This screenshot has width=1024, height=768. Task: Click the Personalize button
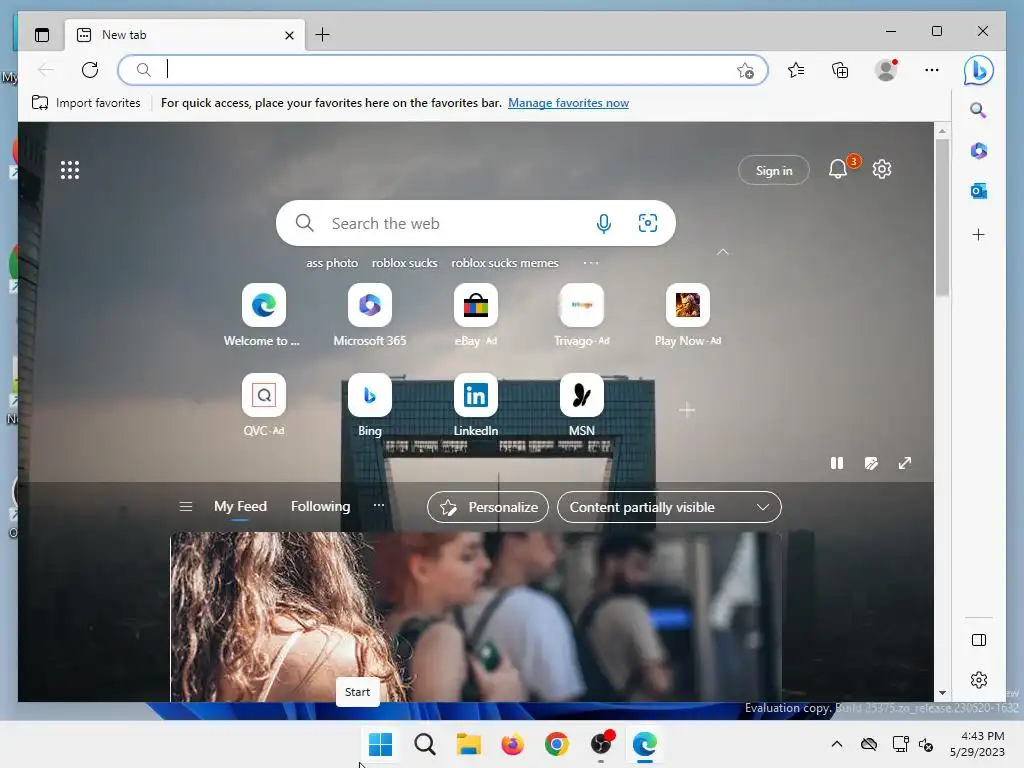click(488, 507)
